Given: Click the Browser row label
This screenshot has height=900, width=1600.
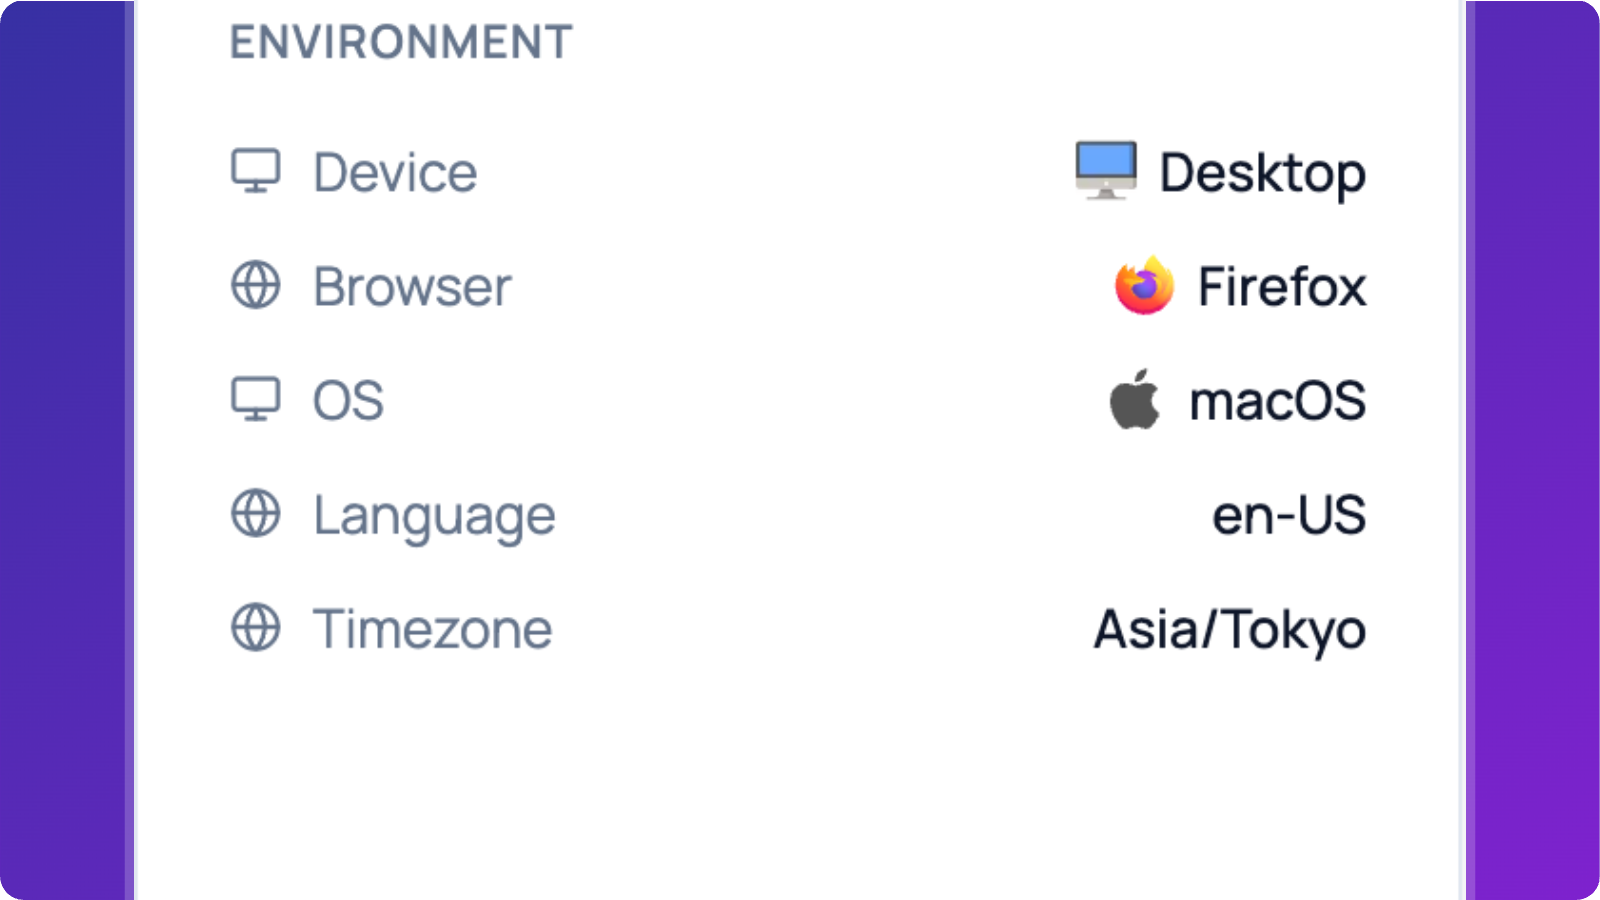Looking at the screenshot, I should click(412, 287).
